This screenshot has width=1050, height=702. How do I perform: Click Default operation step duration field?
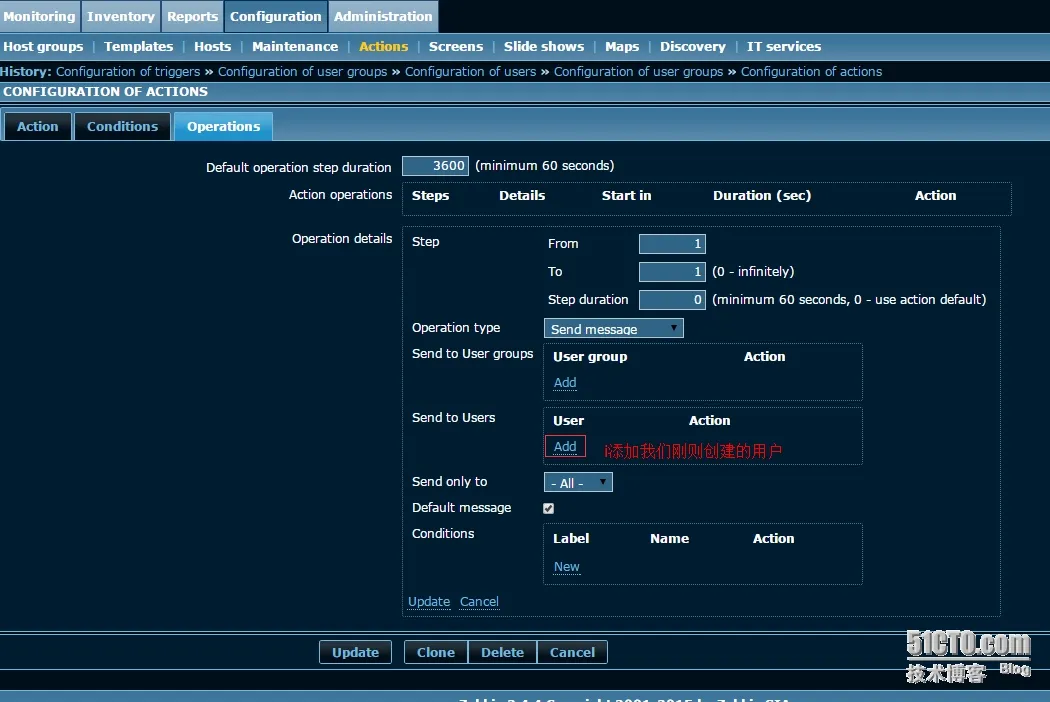tap(435, 165)
